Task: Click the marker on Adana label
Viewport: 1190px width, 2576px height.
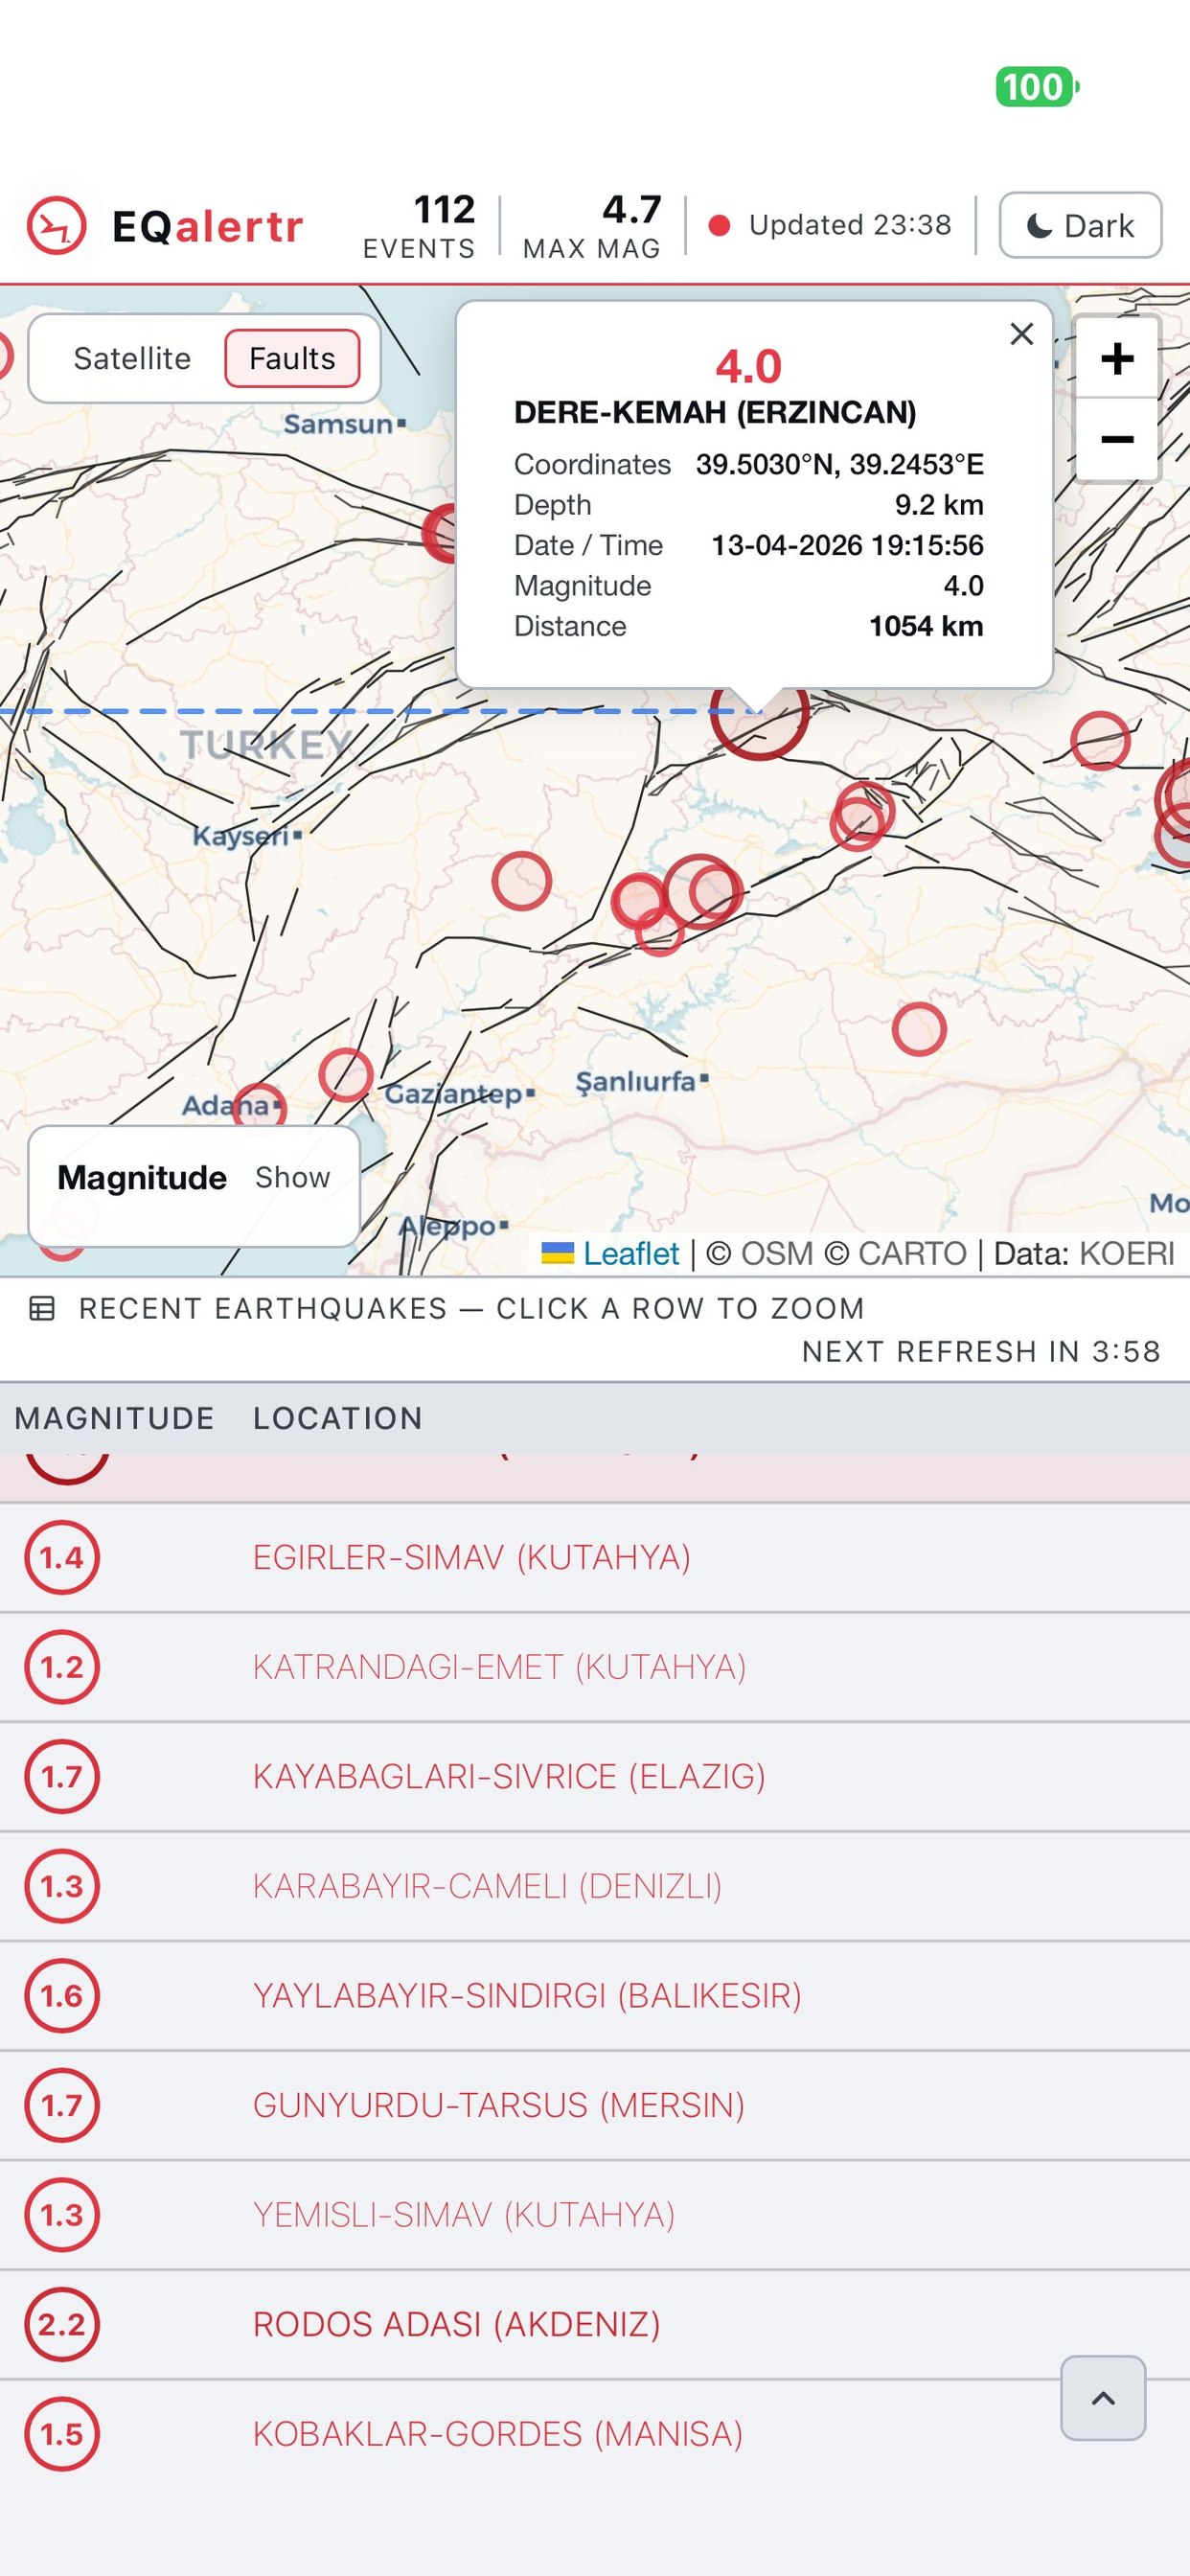Action: click(x=259, y=1105)
